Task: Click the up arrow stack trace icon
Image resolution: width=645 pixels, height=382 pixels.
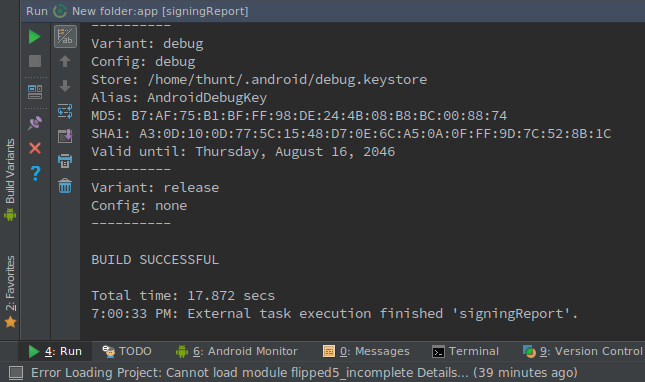Action: pyautogui.click(x=65, y=61)
